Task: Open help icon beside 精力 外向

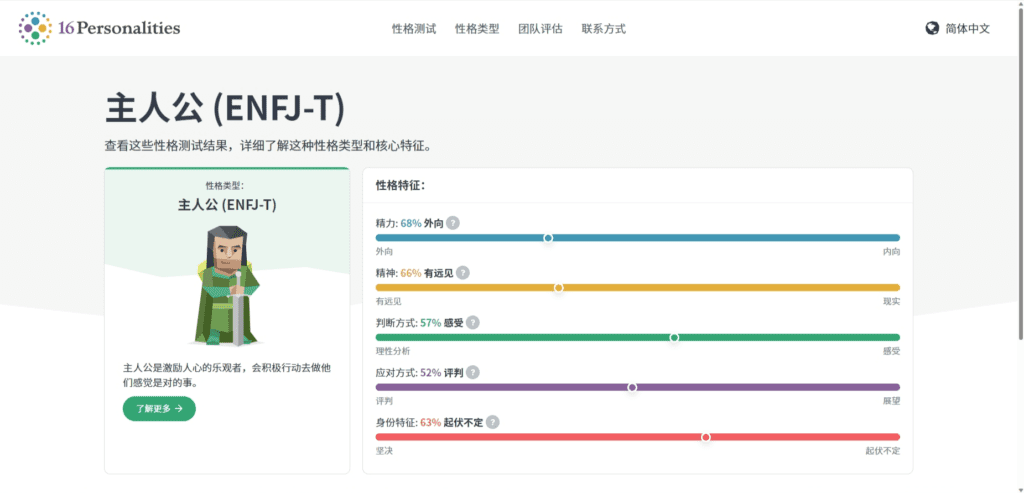Action: pyautogui.click(x=453, y=223)
